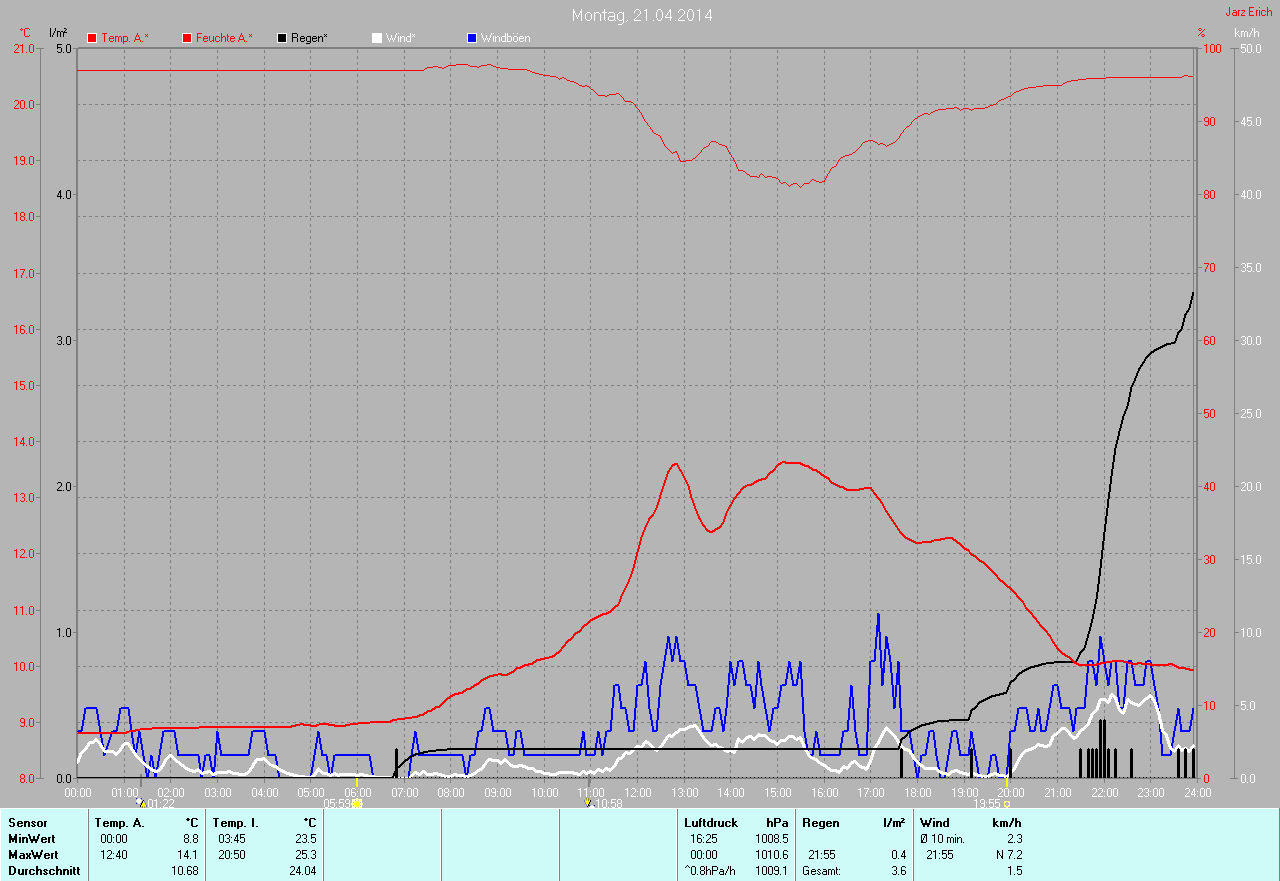Select the 'Feuchte A.*' legend label
The image size is (1280, 881).
point(224,38)
